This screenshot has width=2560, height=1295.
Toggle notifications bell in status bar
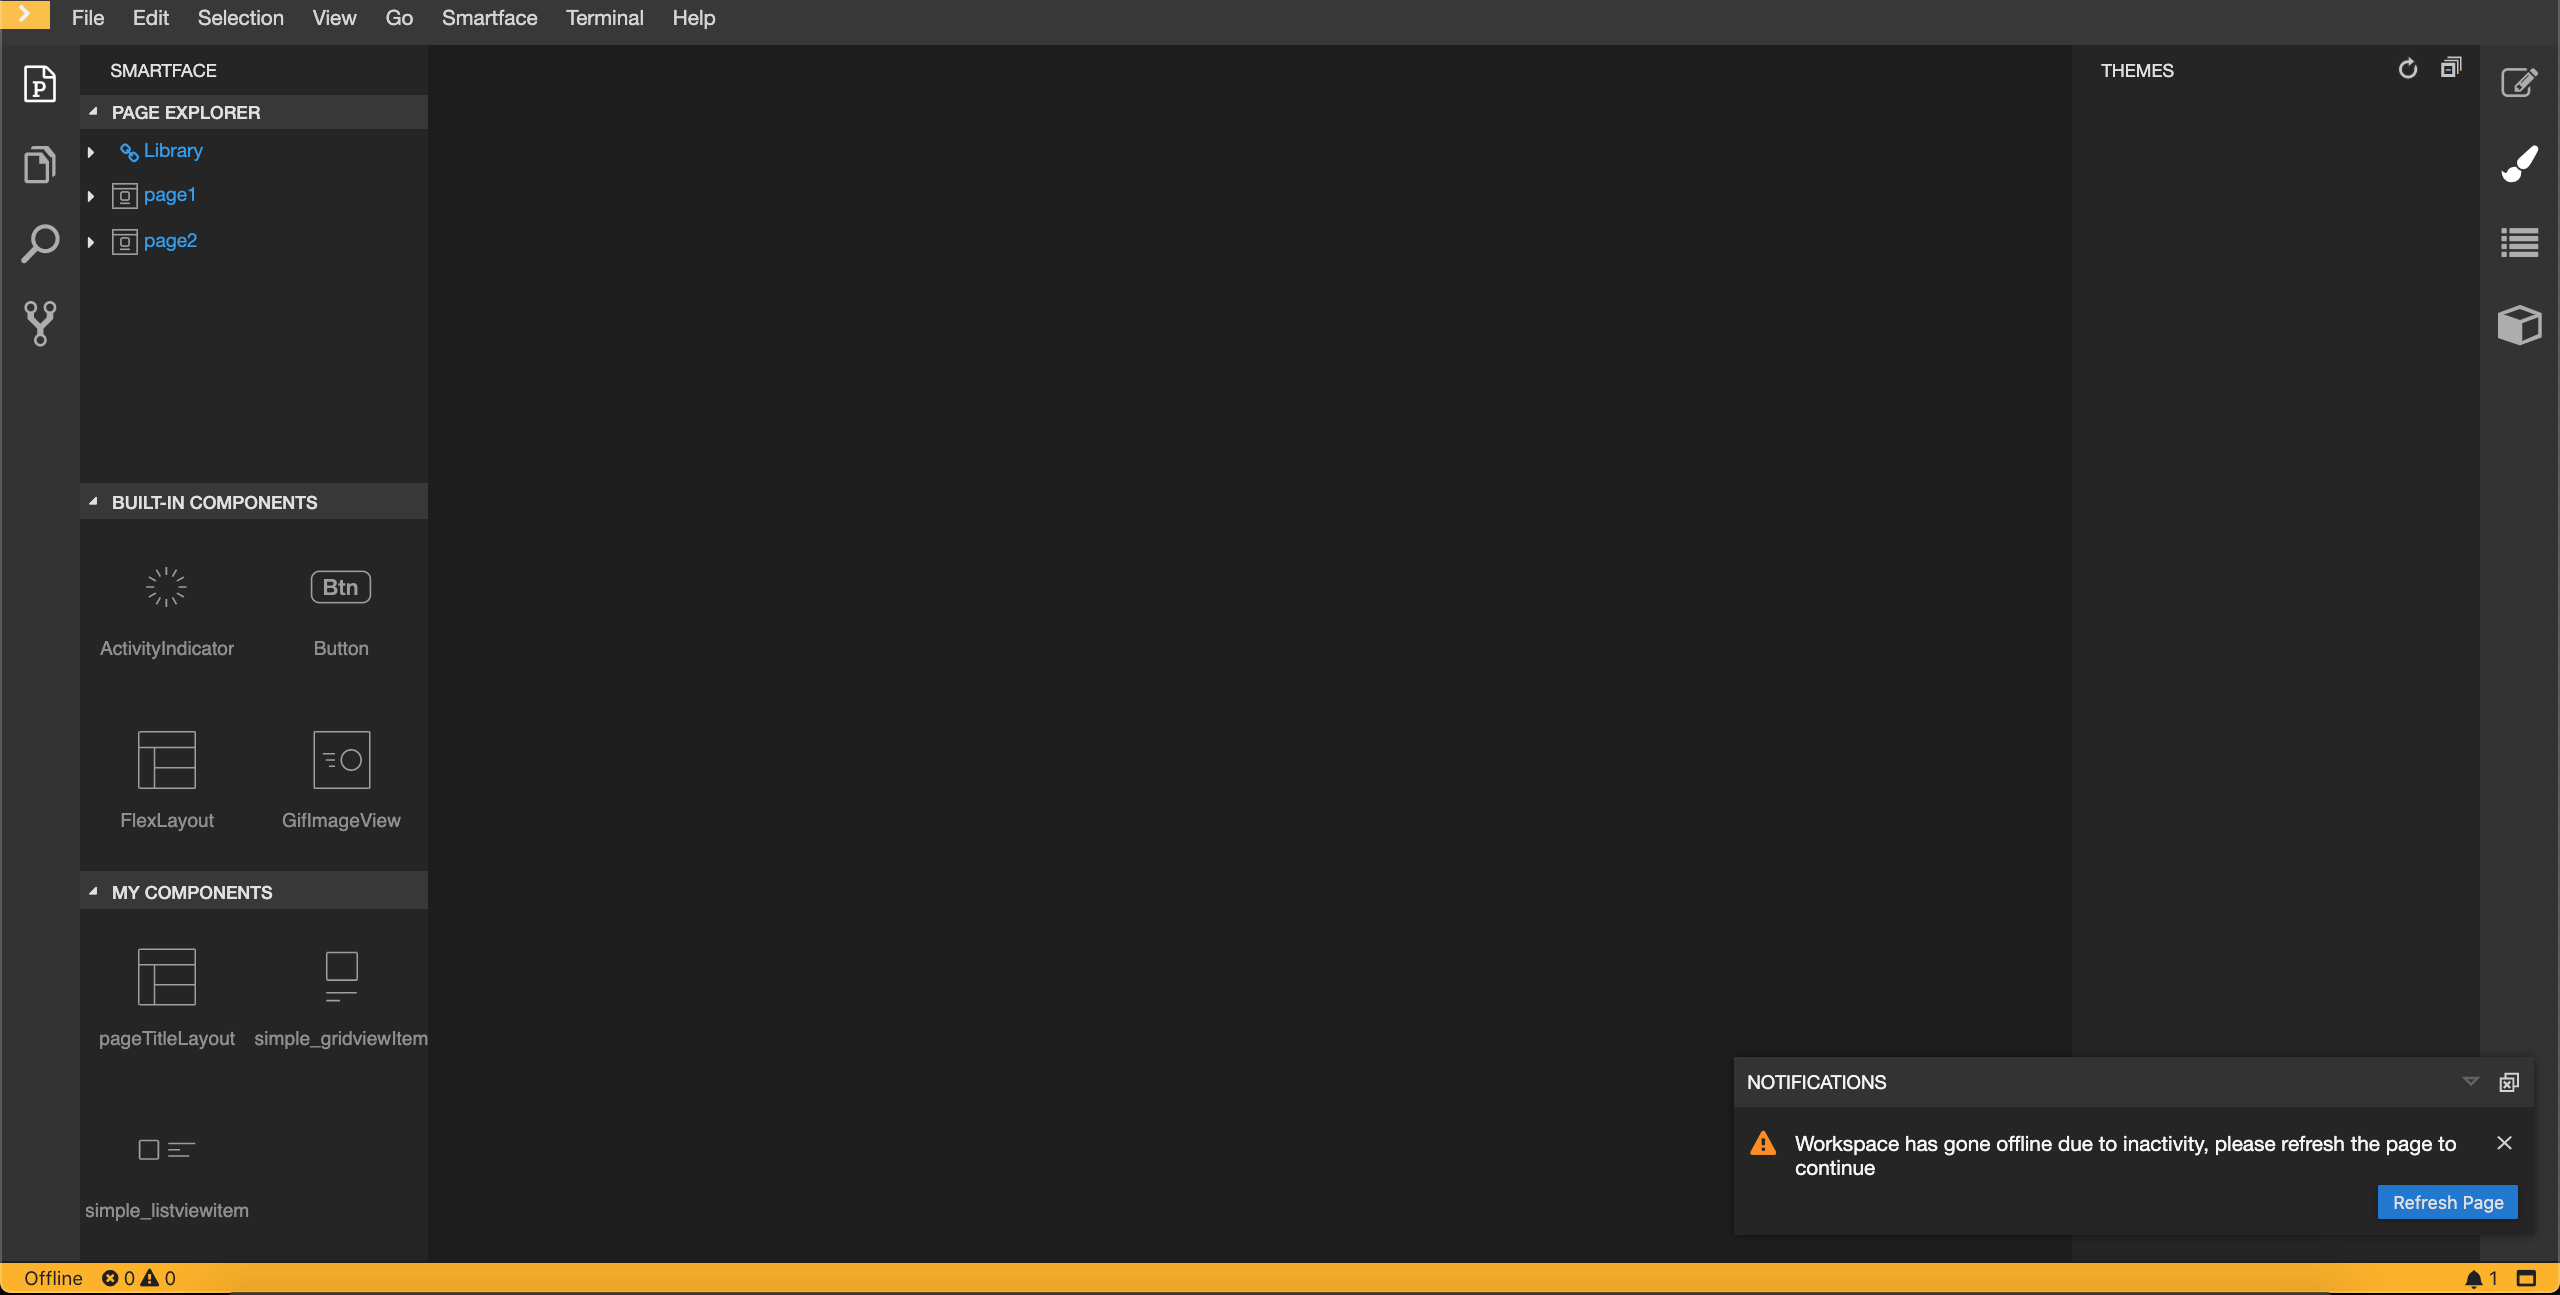tap(2474, 1278)
